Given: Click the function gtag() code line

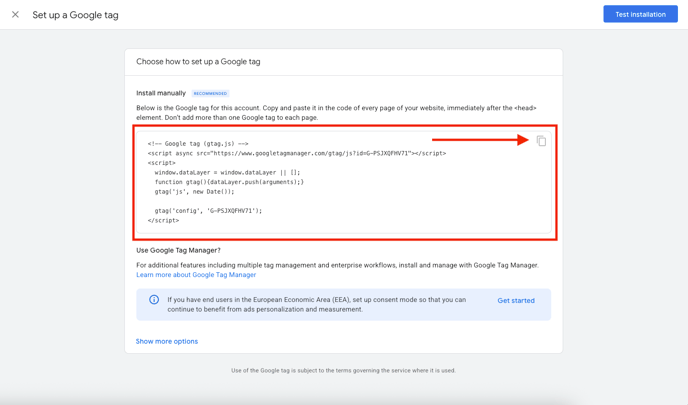Looking at the screenshot, I should [x=229, y=182].
